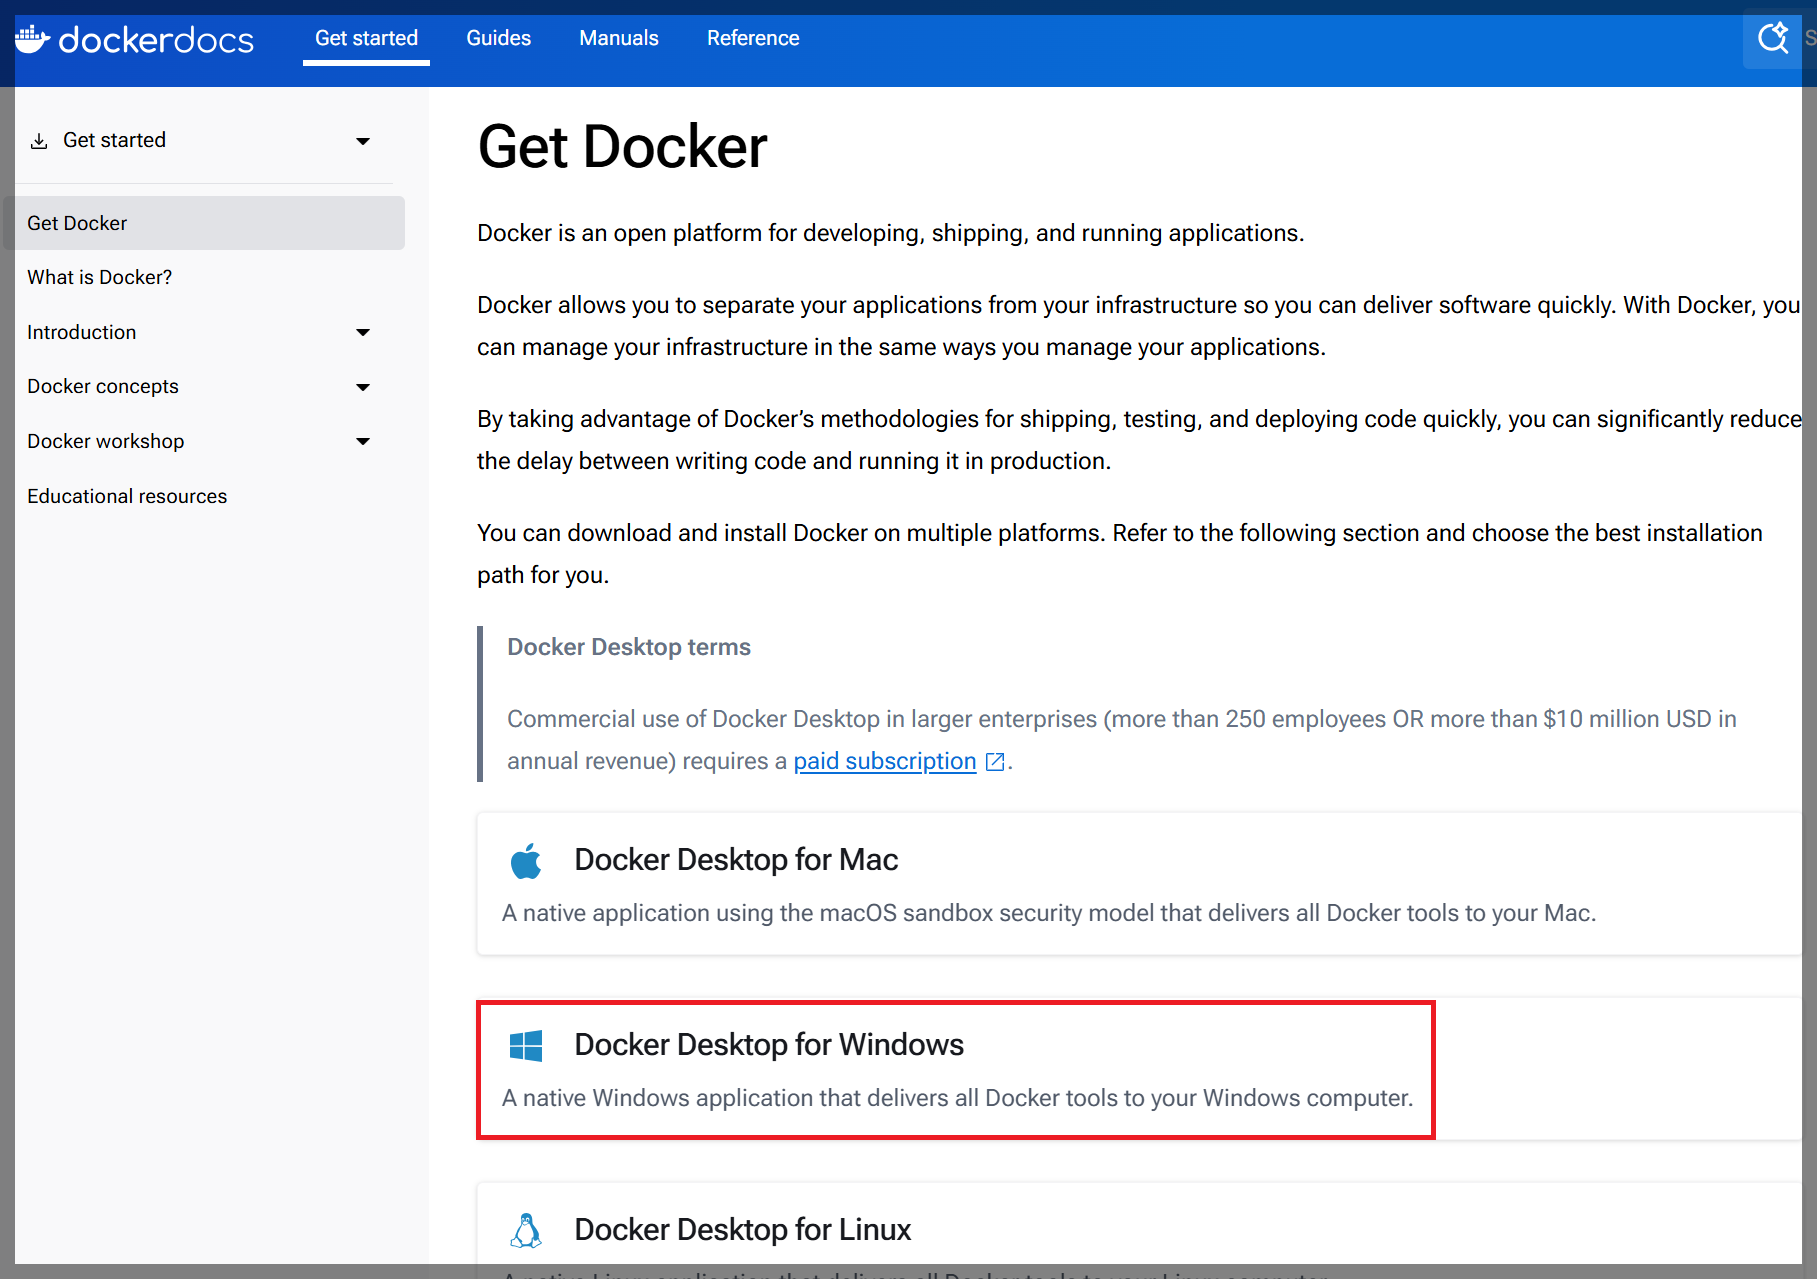Click the download icon beside Get started

[39, 141]
